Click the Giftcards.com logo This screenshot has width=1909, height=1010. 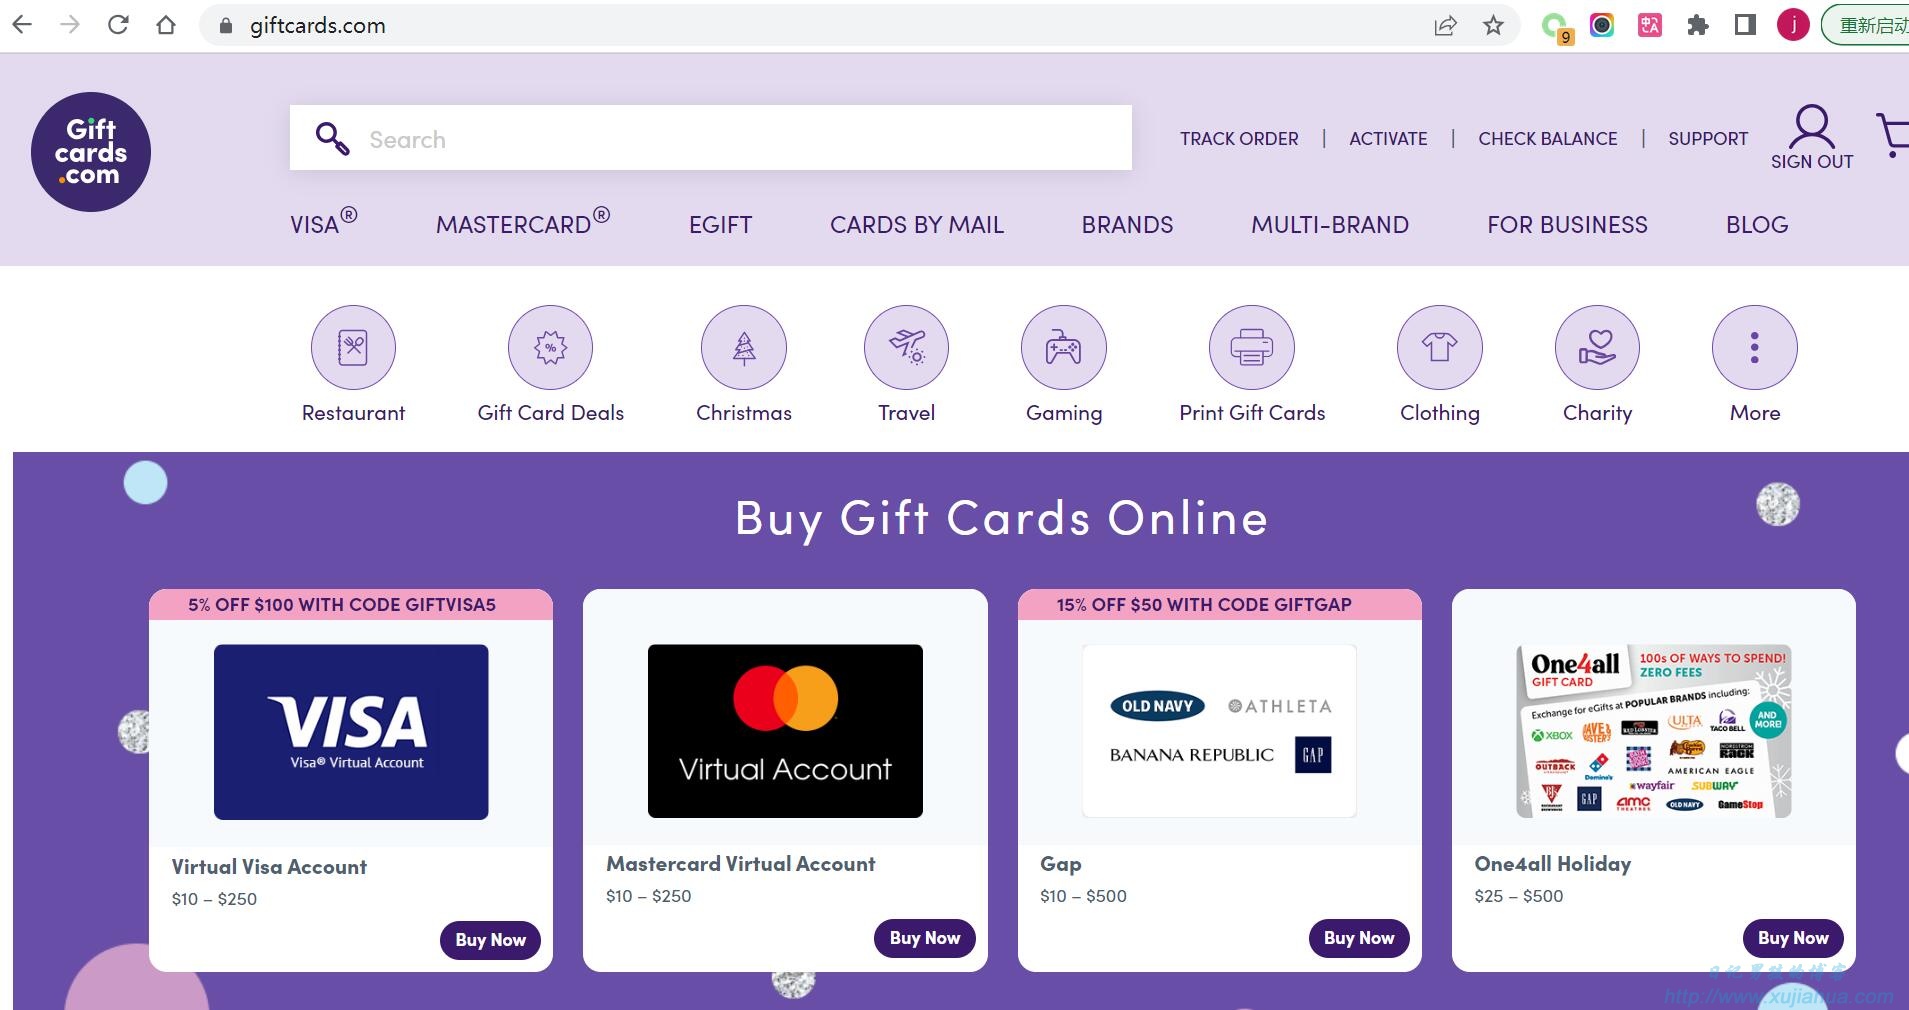coord(91,152)
